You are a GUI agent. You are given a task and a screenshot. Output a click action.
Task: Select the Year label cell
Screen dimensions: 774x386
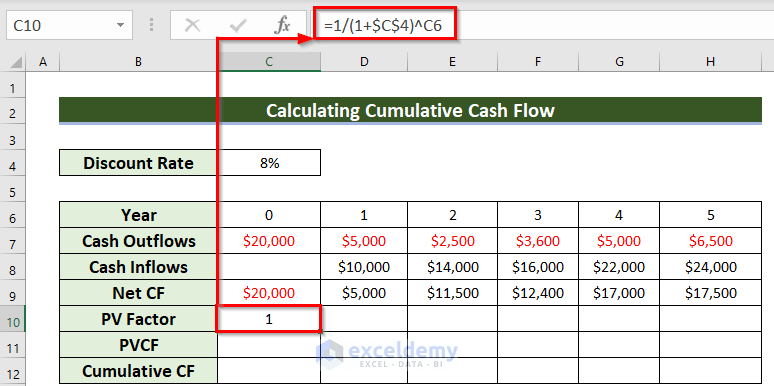(138, 214)
